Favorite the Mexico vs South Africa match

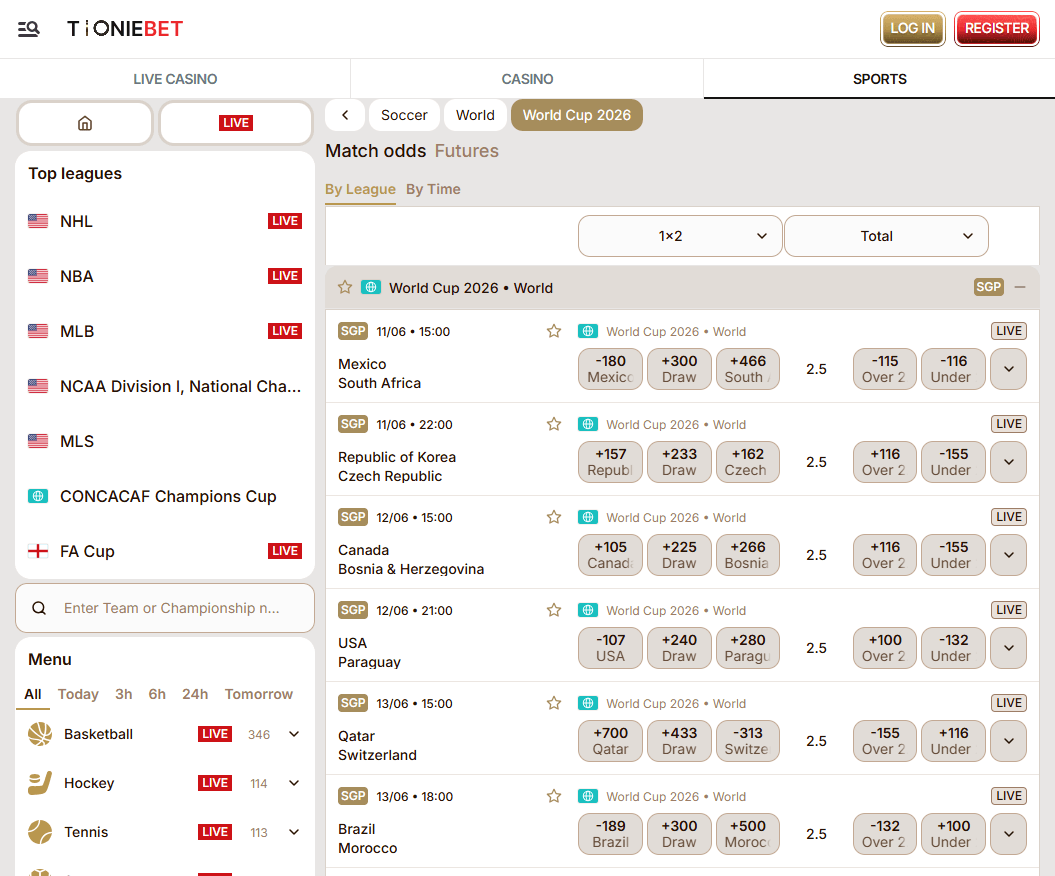point(554,331)
